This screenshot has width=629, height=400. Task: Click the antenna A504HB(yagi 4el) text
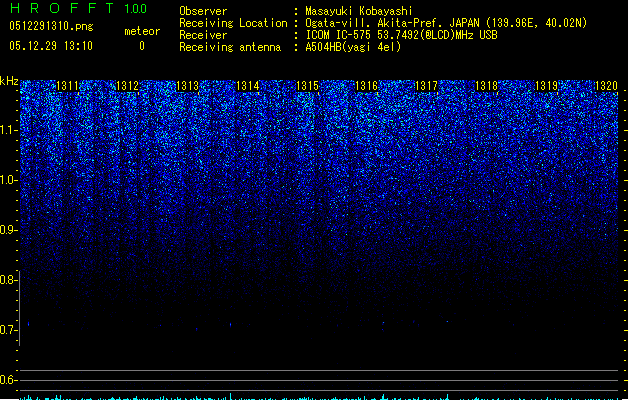[353, 47]
